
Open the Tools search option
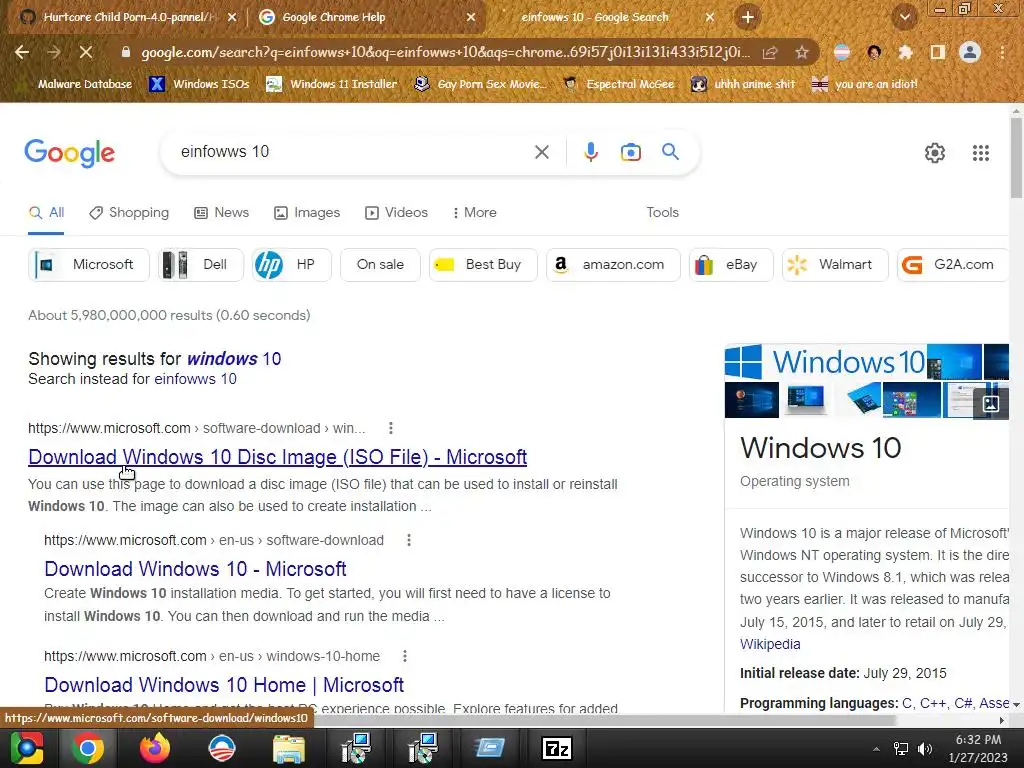tap(662, 212)
